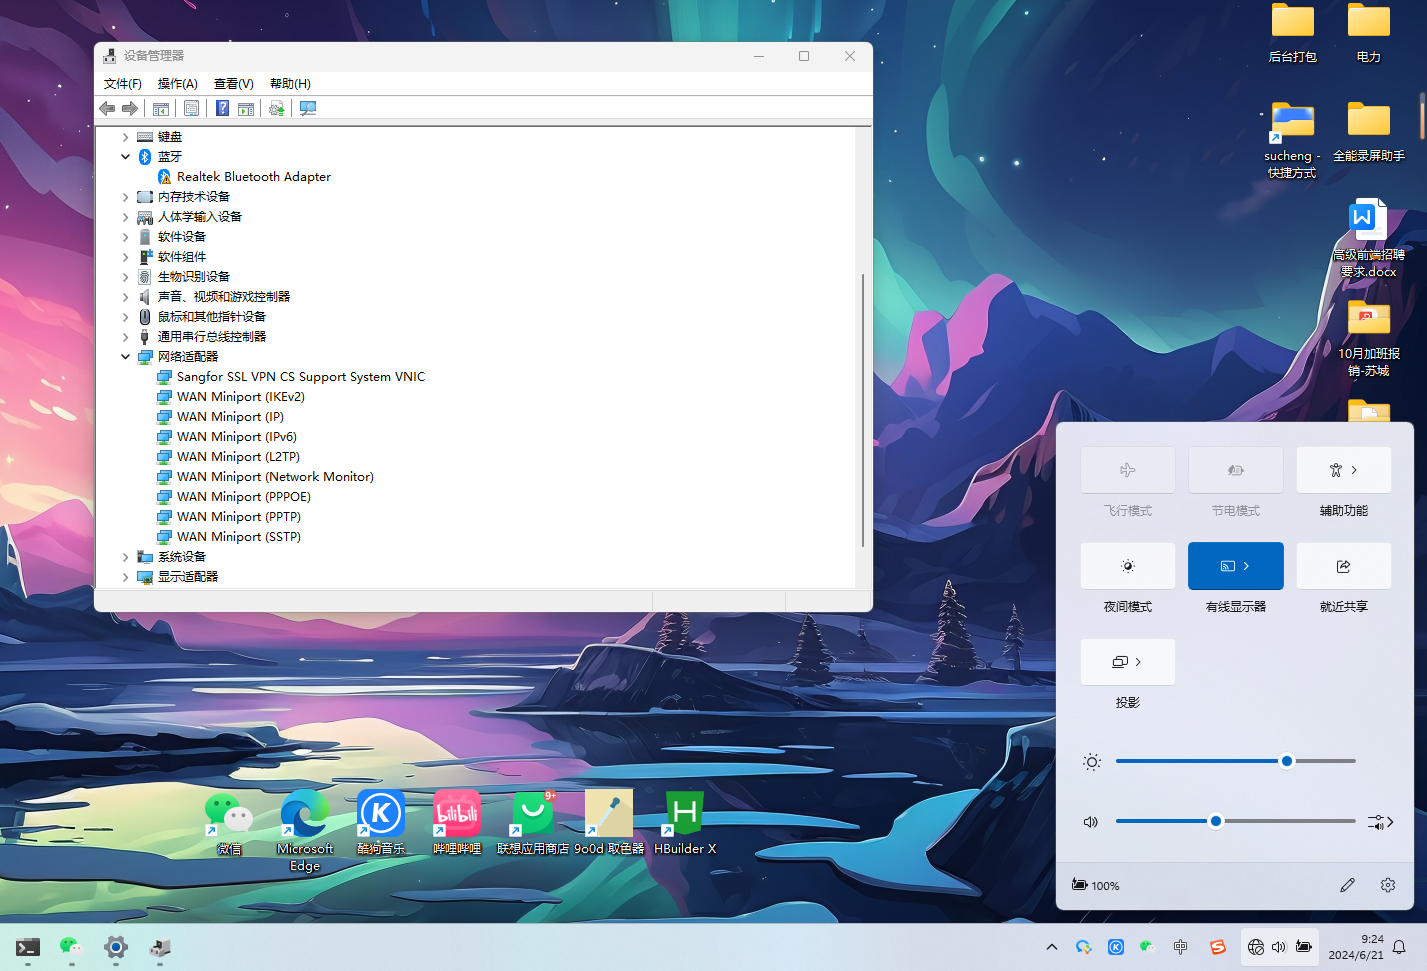1427x971 pixels.
Task: Click the update driver toolbar icon
Action: point(277,108)
